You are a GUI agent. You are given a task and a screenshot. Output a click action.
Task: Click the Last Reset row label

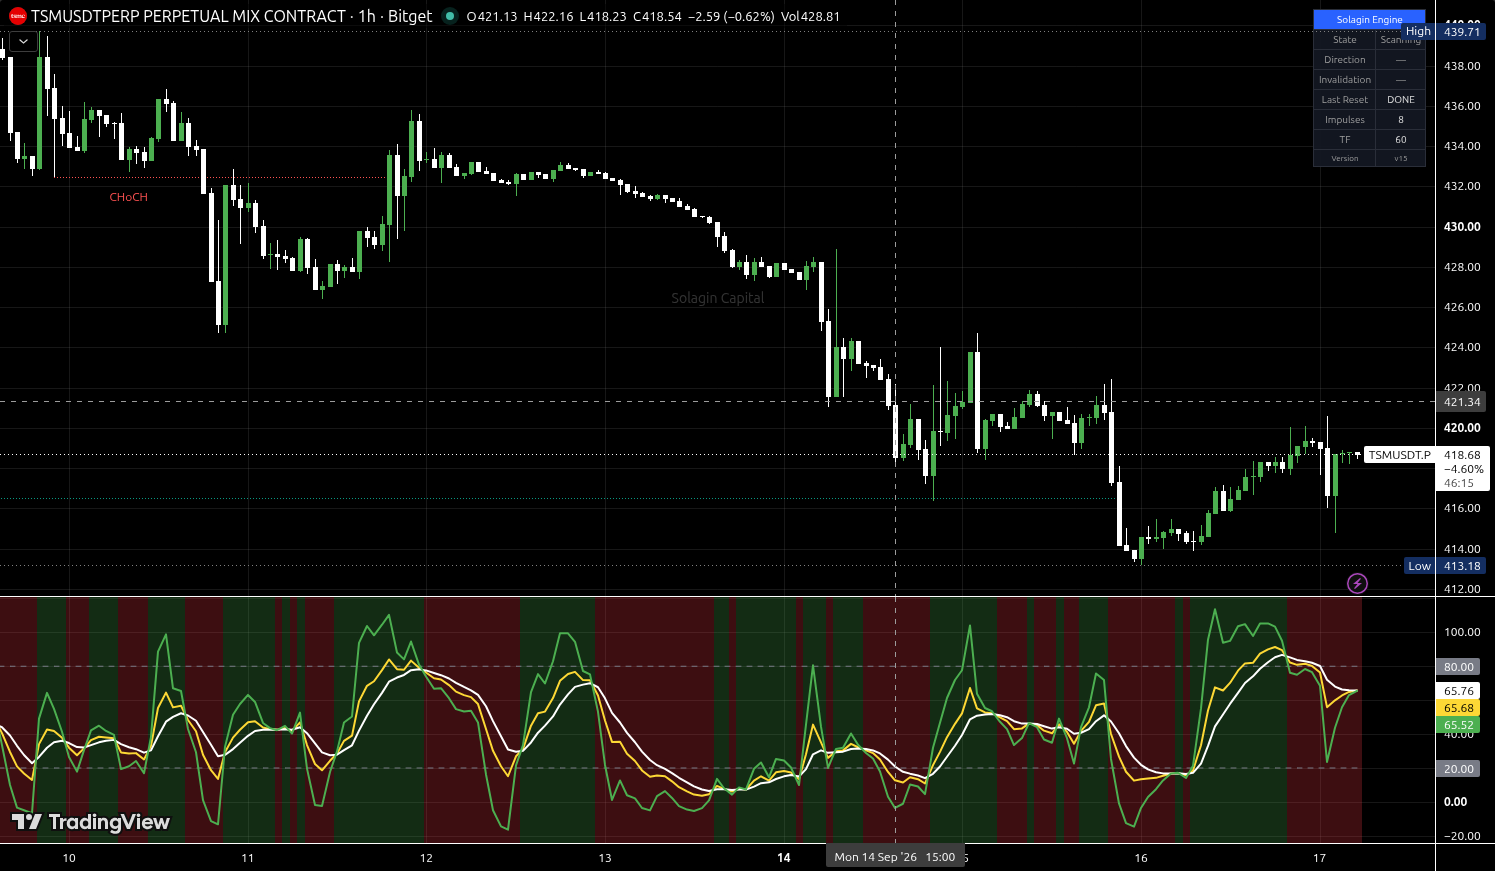pyautogui.click(x=1344, y=100)
